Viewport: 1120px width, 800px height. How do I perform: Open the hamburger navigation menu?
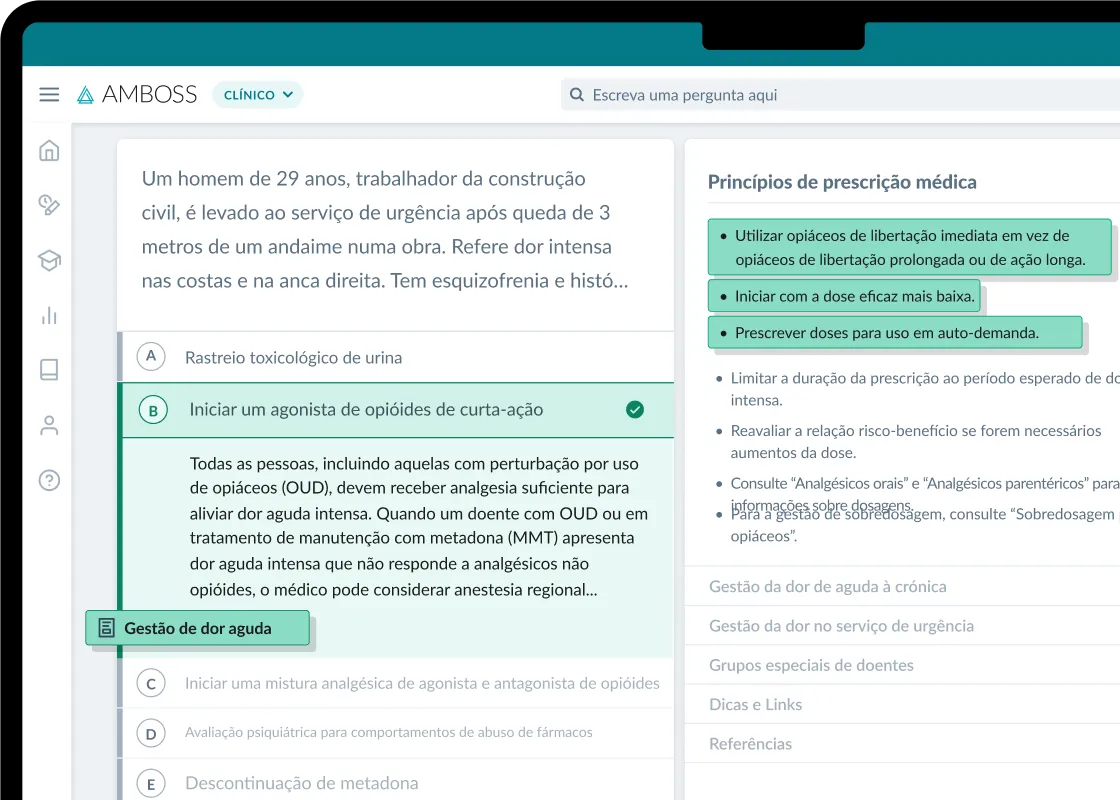click(x=49, y=94)
